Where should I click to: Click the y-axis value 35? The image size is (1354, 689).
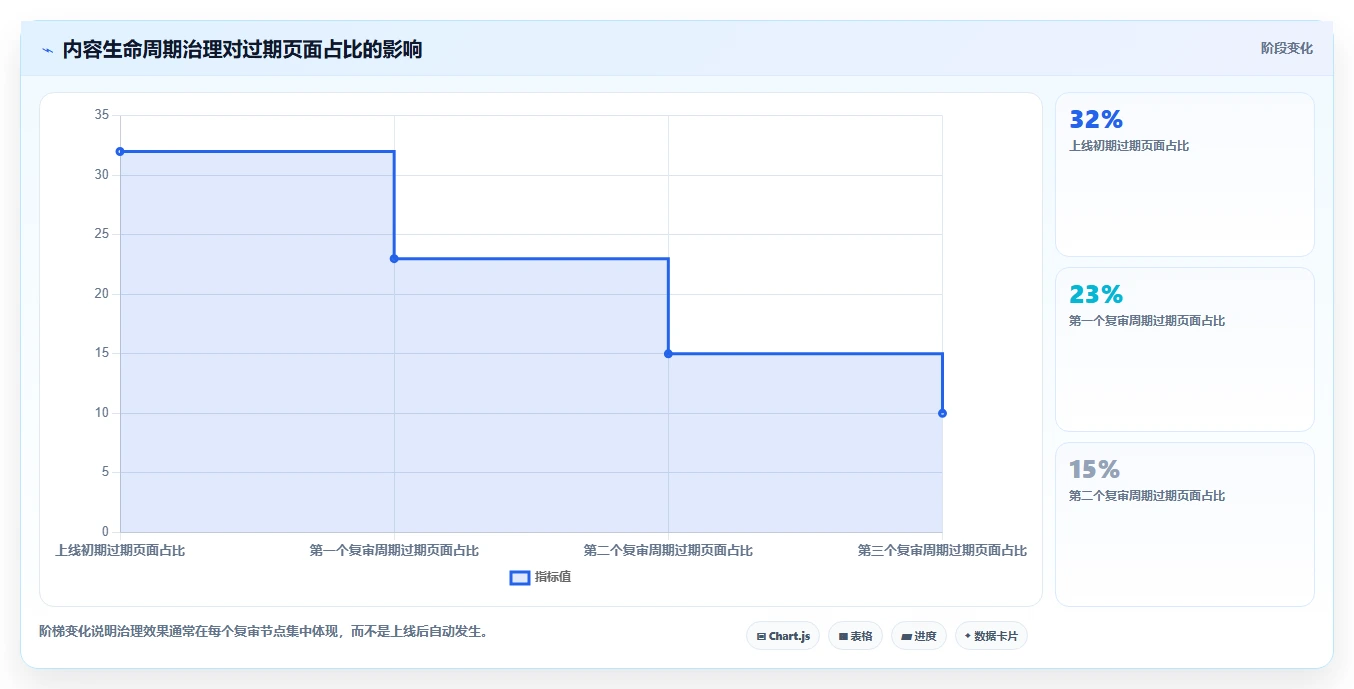click(102, 115)
